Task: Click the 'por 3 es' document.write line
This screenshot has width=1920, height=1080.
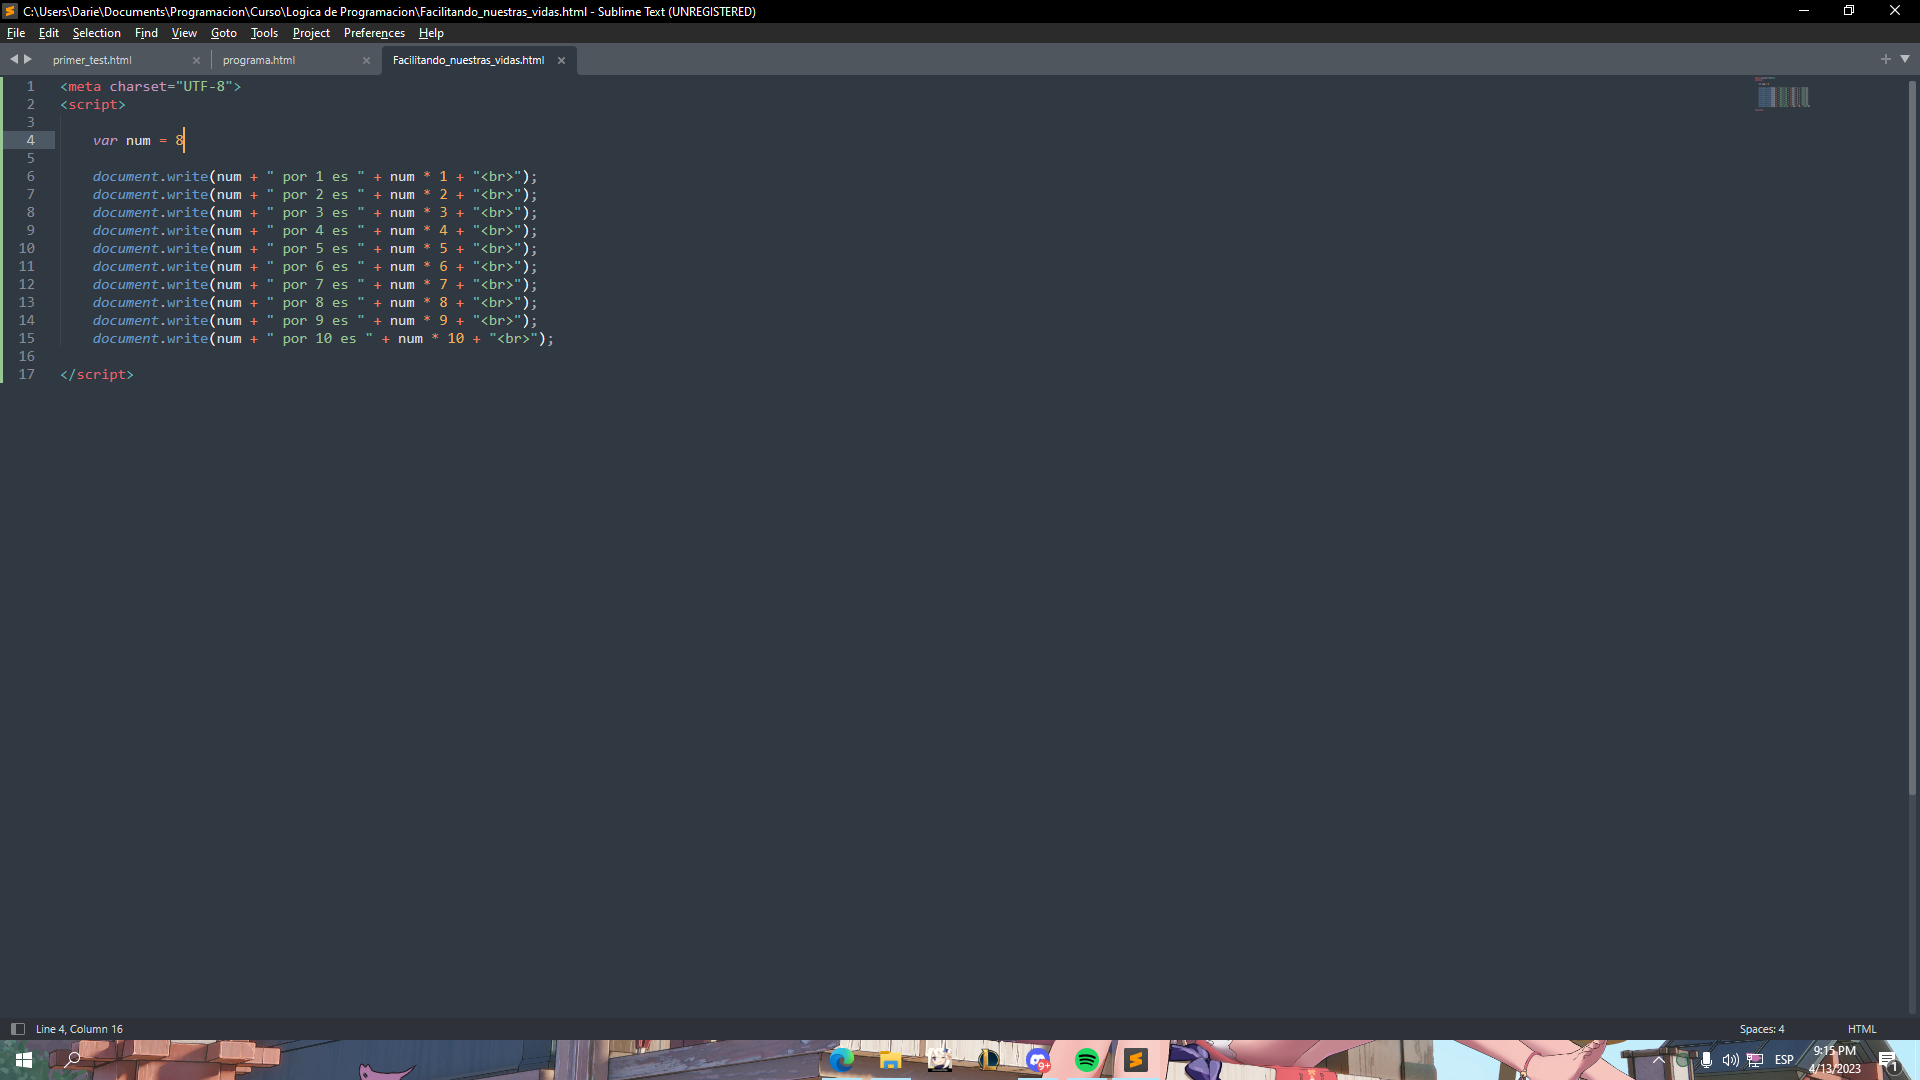Action: click(315, 213)
